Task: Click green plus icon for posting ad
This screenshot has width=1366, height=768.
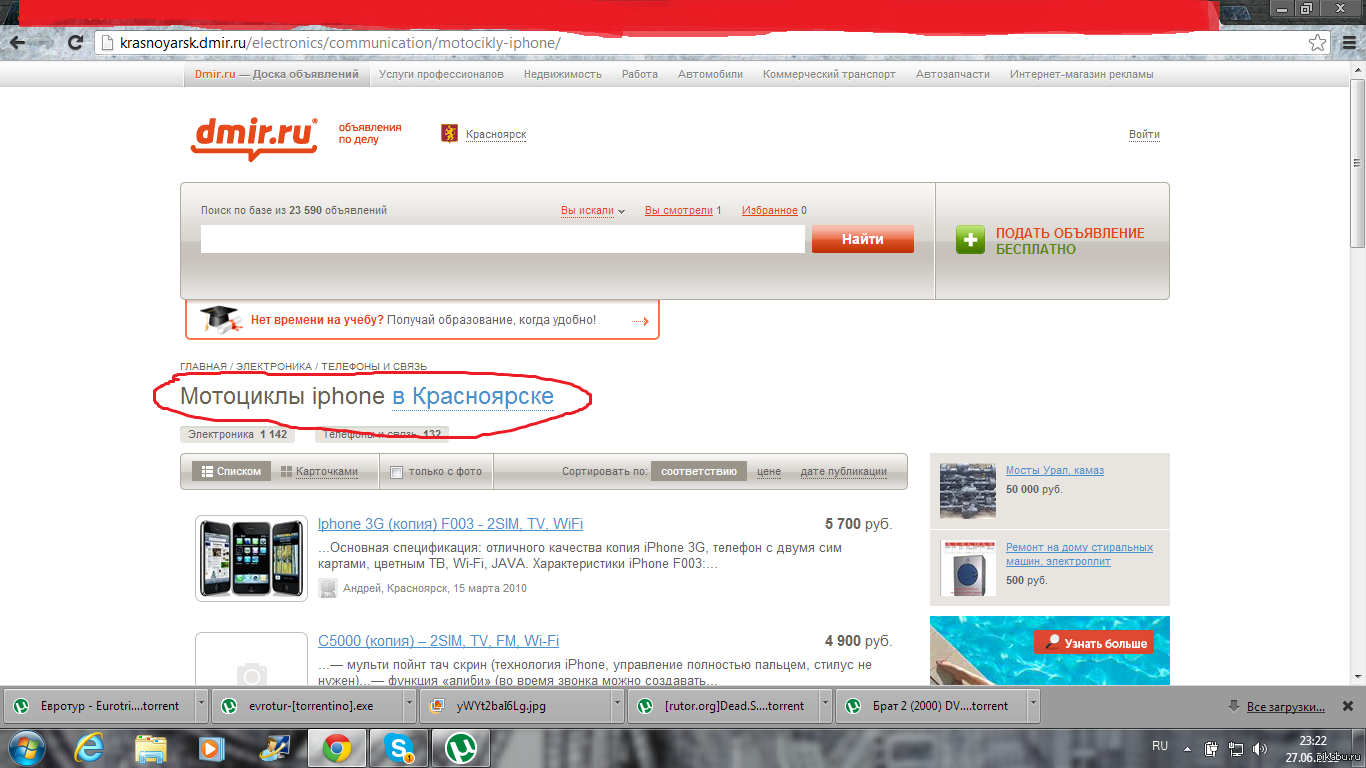Action: pyautogui.click(x=970, y=240)
